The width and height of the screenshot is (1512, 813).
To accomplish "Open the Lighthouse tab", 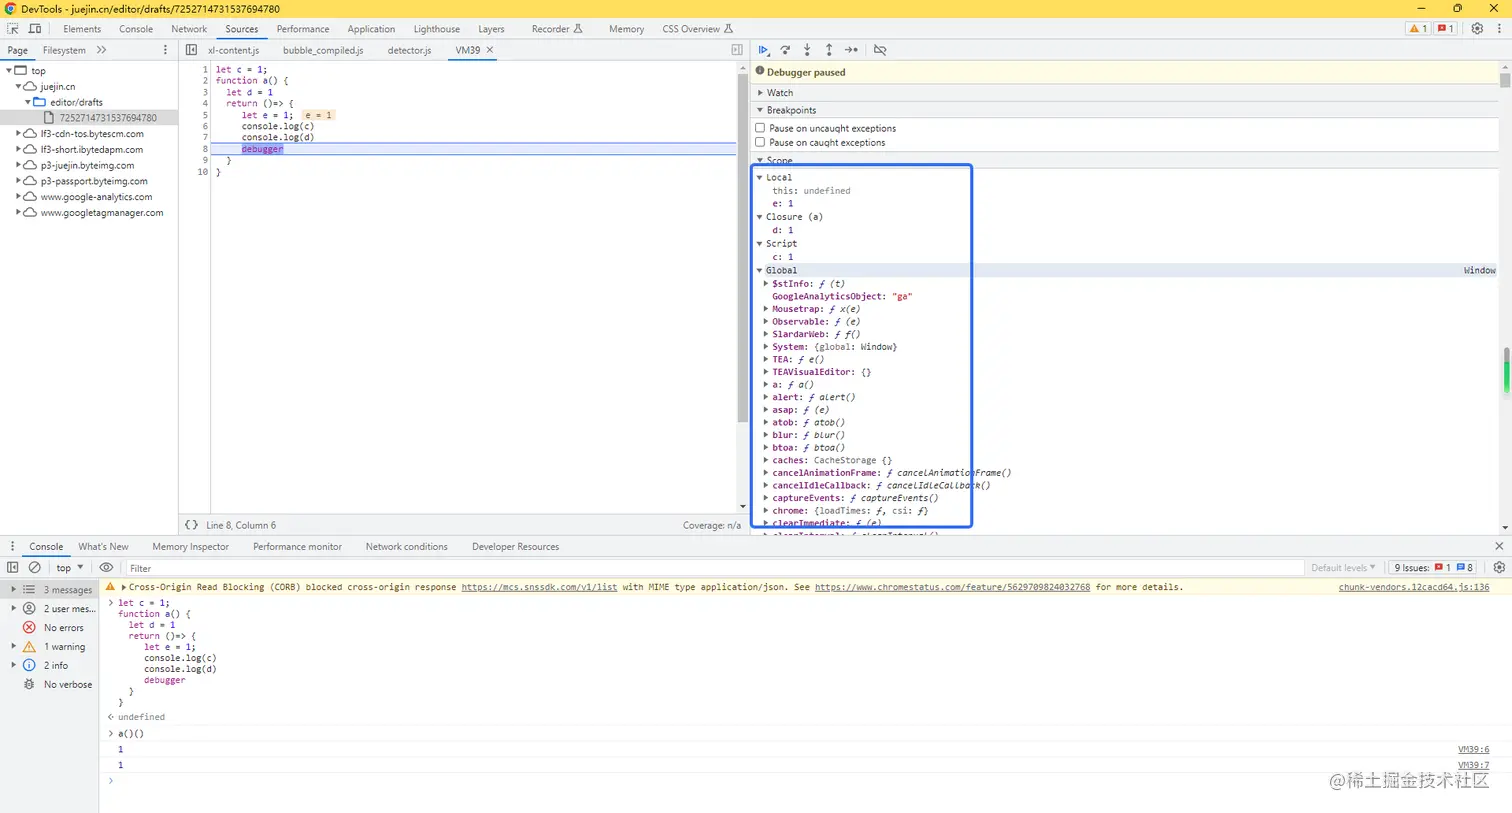I will coord(437,29).
